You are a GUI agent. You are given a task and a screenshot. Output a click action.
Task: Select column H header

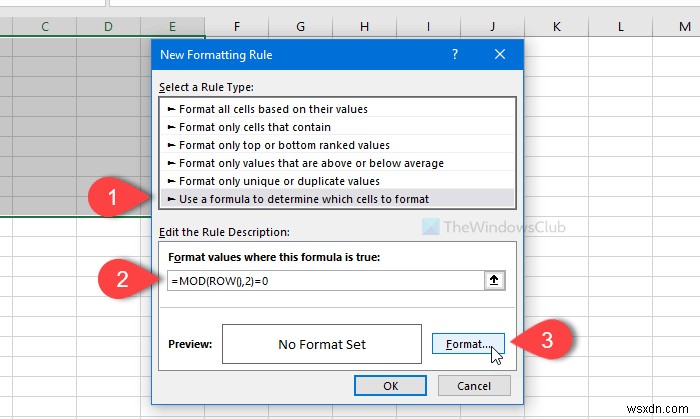point(365,27)
